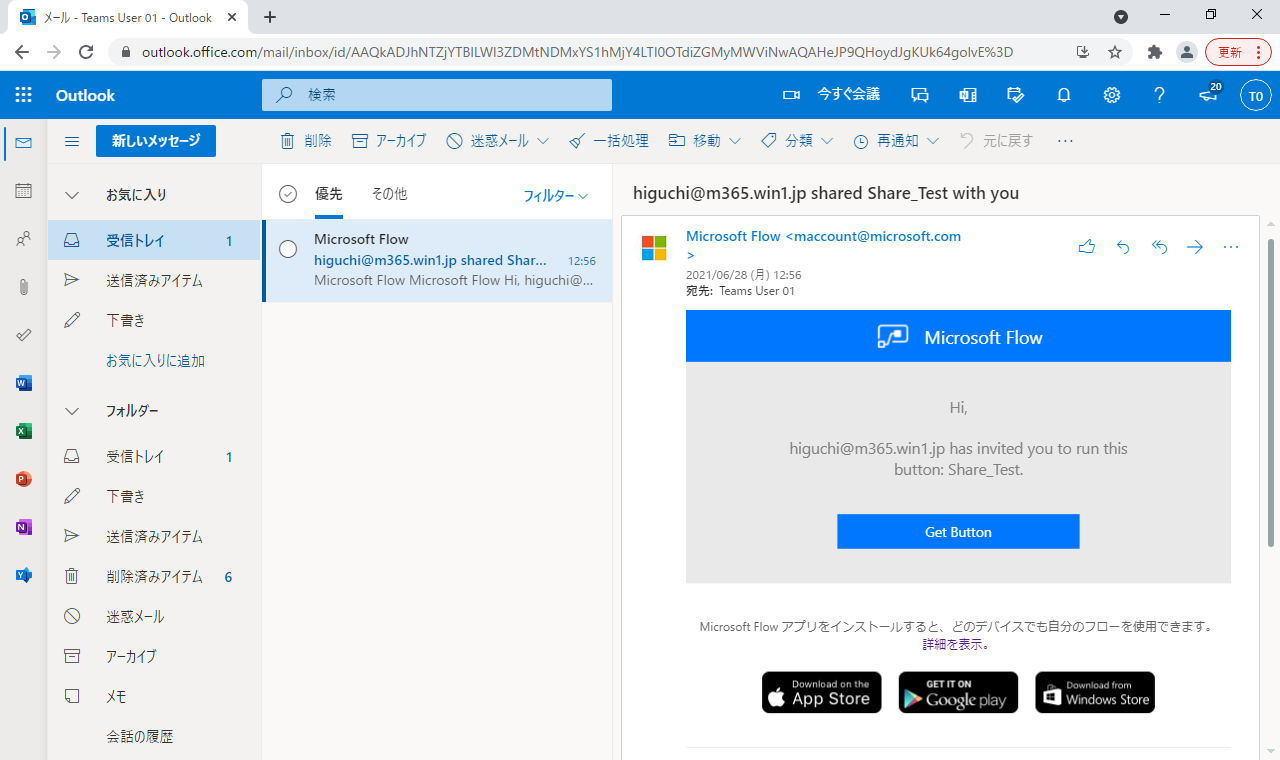Image resolution: width=1280 pixels, height=760 pixels.
Task: Click the 詳細を表示 link
Action: 957,645
